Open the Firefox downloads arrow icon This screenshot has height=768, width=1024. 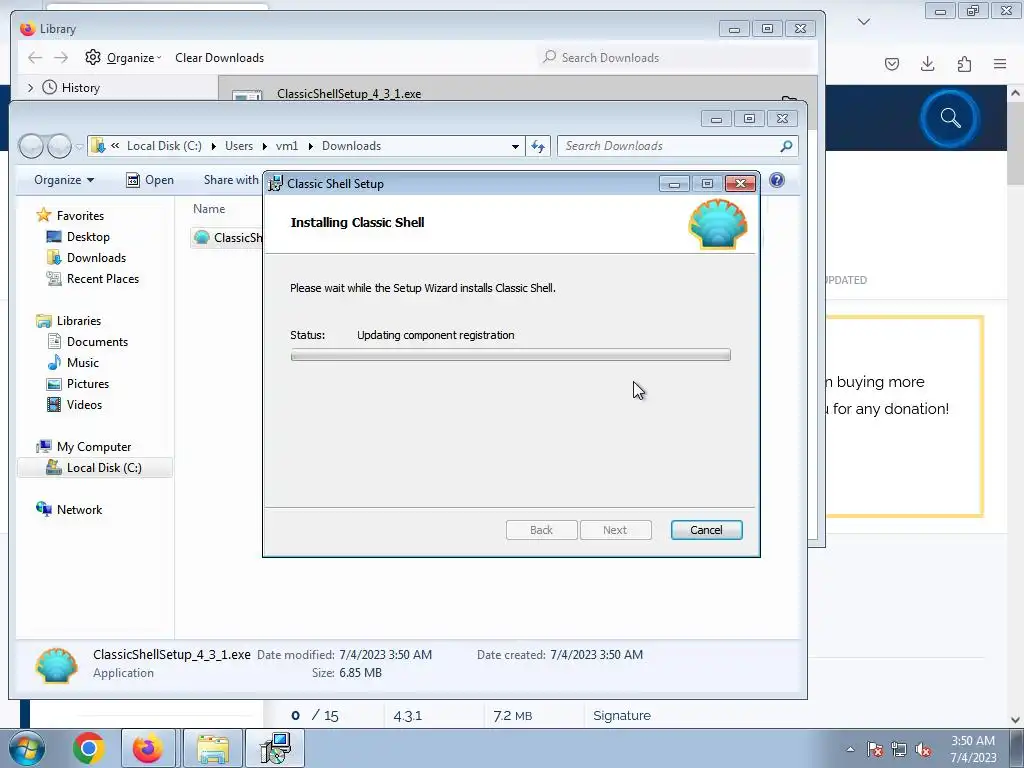(x=927, y=63)
